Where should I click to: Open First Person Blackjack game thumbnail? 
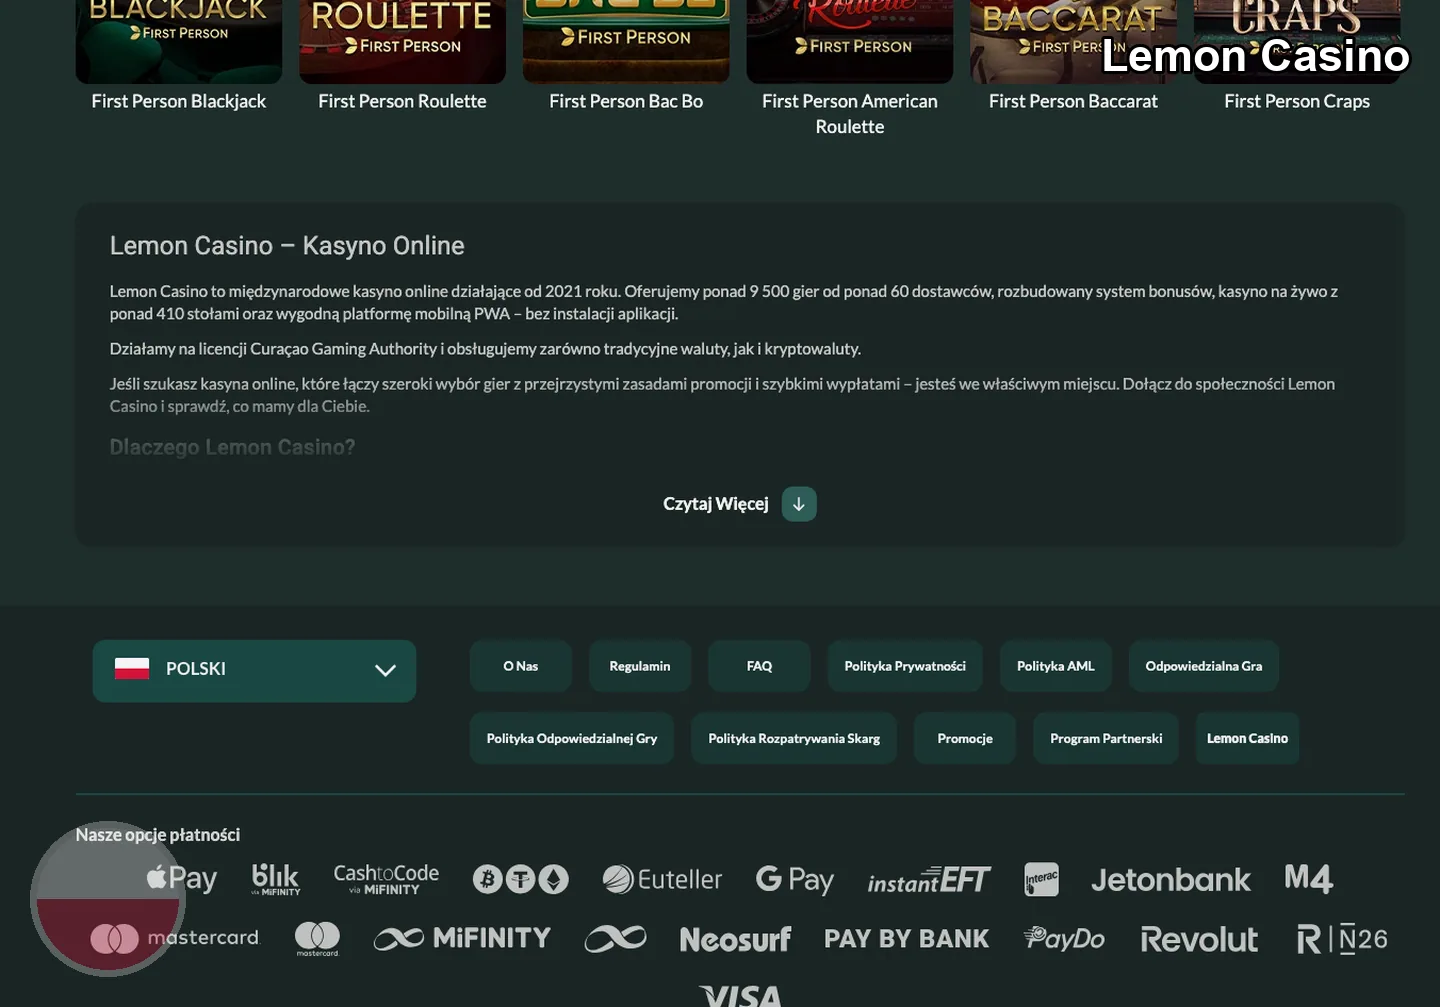(x=179, y=40)
